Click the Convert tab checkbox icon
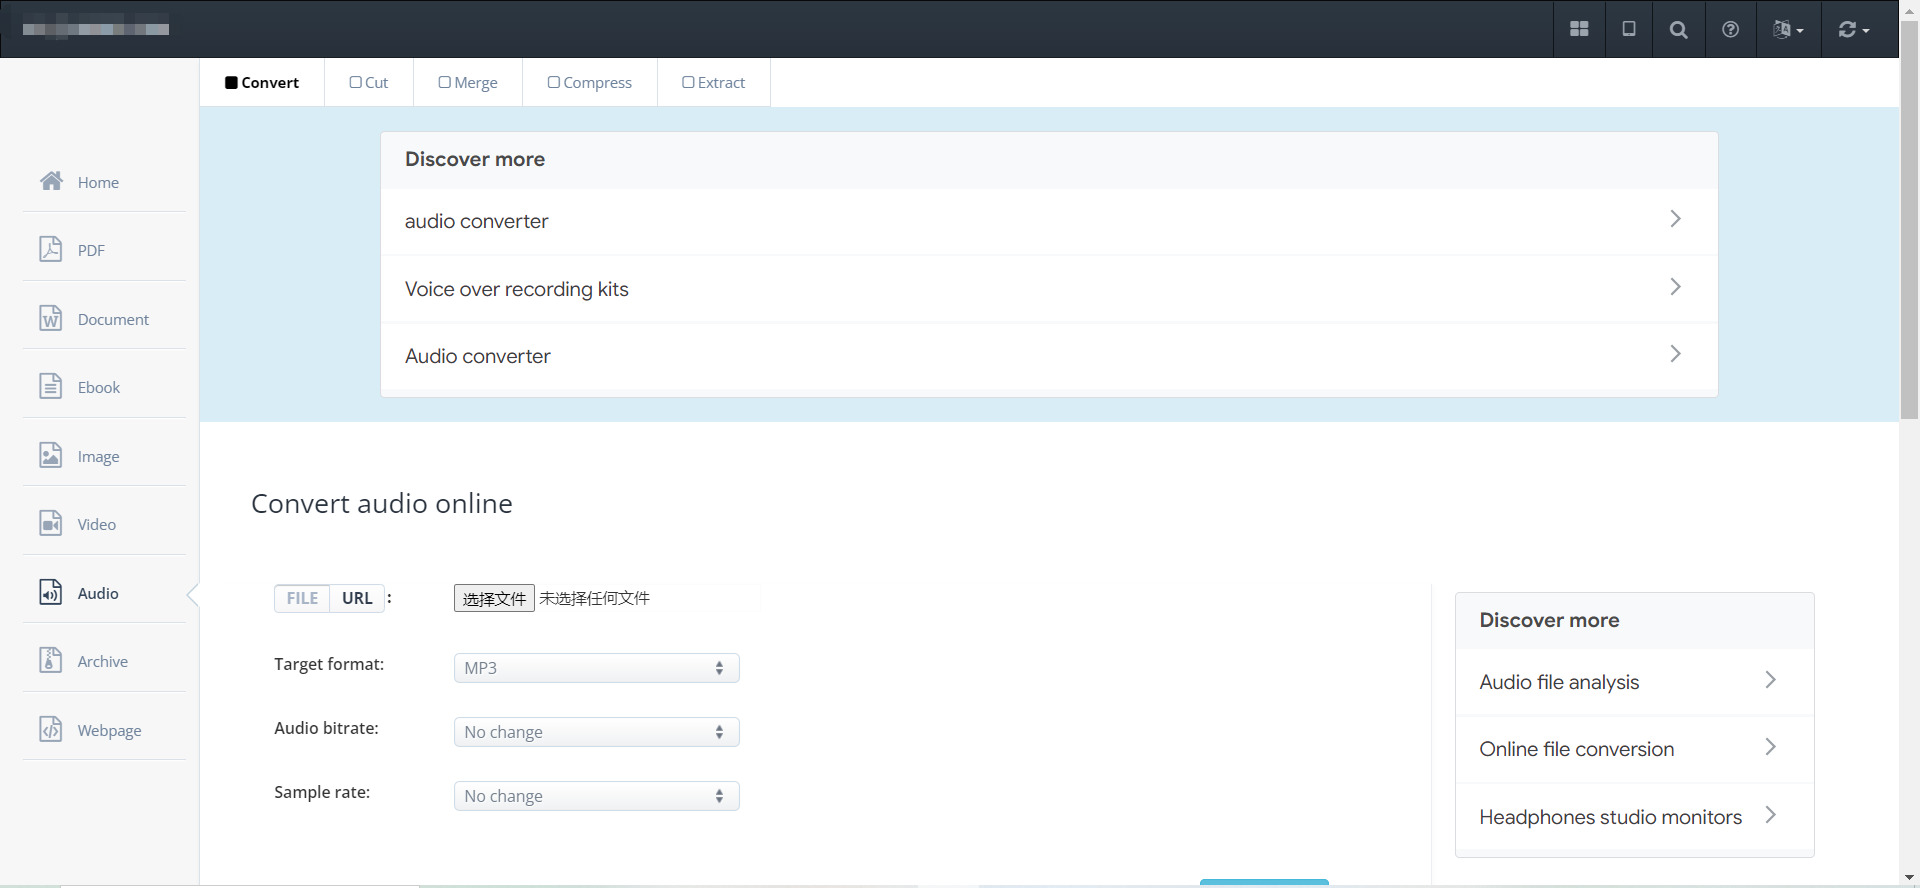Viewport: 1920px width, 888px height. [x=231, y=83]
